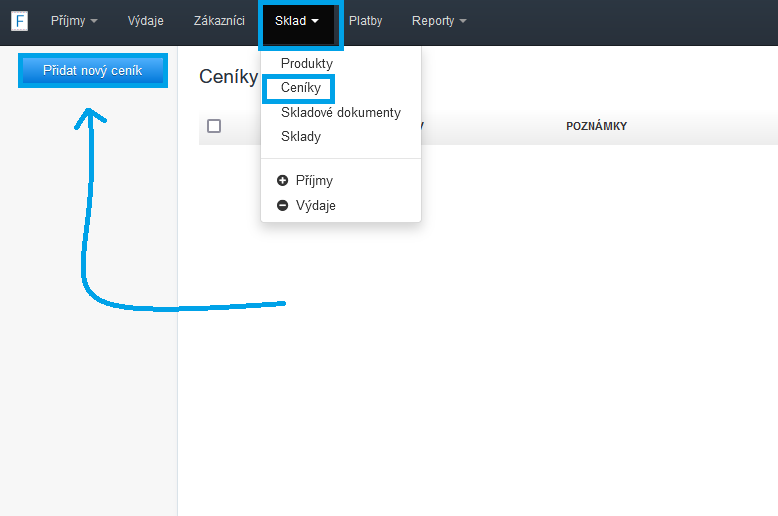The width and height of the screenshot is (778, 516).
Task: Sort by the POZNÁMKY column header
Action: point(596,126)
